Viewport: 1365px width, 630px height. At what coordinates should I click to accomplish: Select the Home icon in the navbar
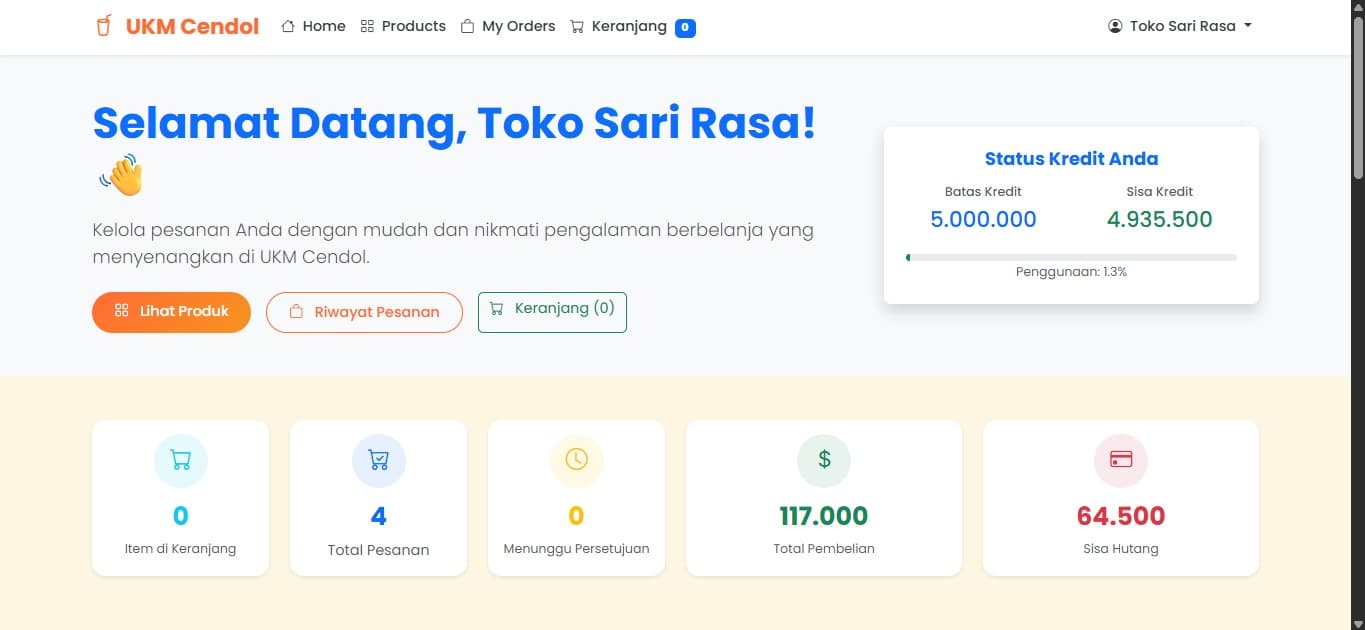point(287,26)
